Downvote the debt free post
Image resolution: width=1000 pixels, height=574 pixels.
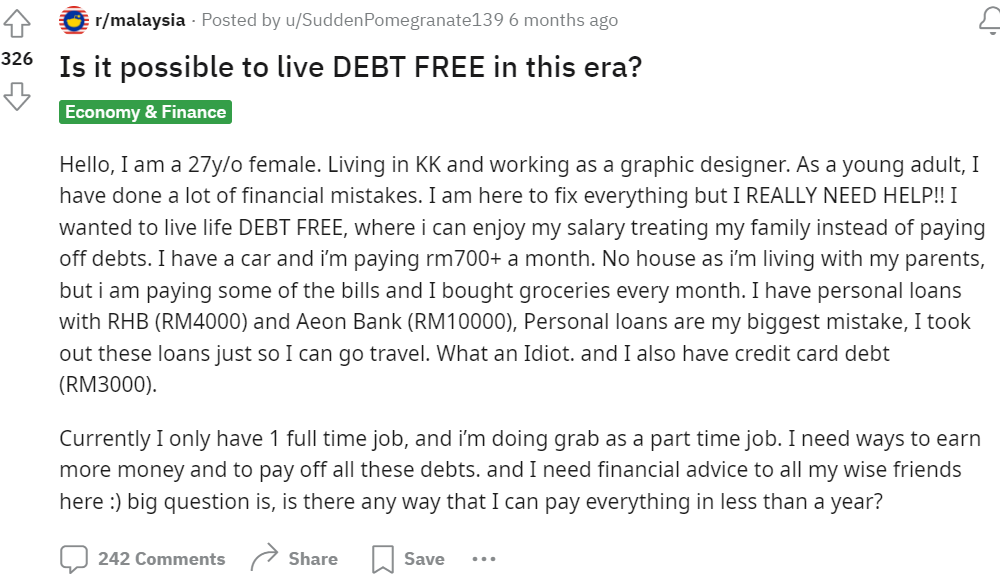(17, 96)
